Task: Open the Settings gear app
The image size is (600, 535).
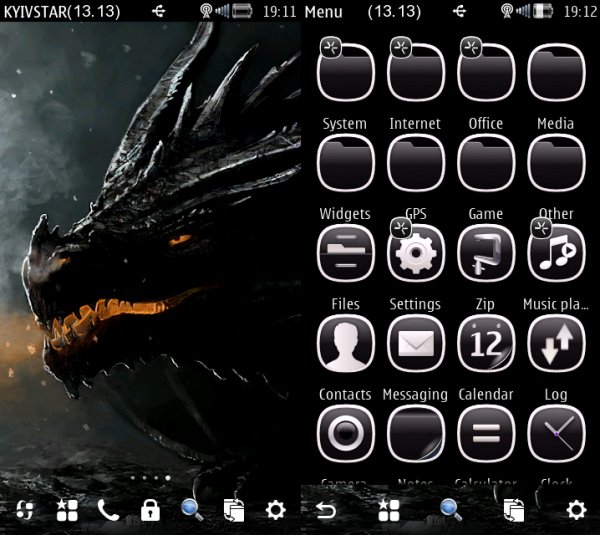Action: pos(416,253)
